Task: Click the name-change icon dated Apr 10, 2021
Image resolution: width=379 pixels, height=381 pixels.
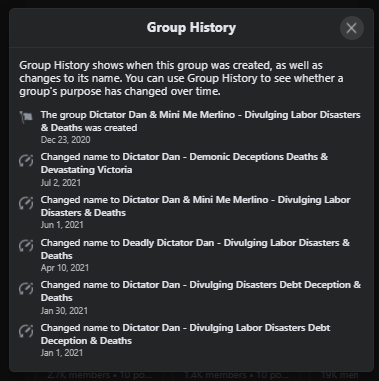Action: (26, 246)
